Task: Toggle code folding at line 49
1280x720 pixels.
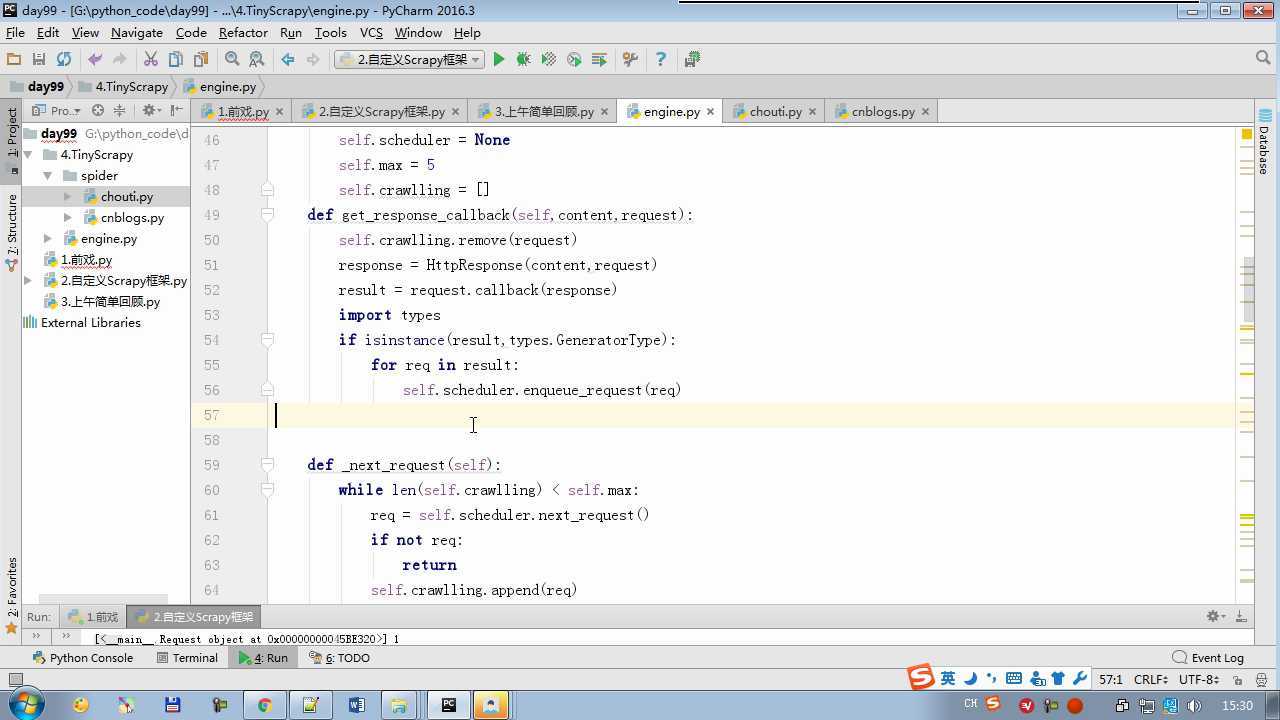Action: [267, 215]
